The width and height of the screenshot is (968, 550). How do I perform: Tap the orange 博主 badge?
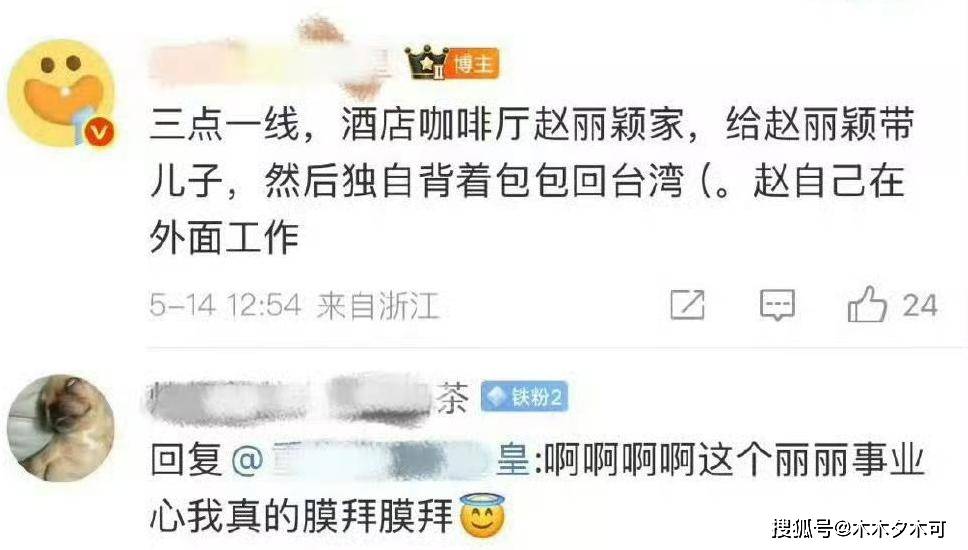(x=473, y=64)
